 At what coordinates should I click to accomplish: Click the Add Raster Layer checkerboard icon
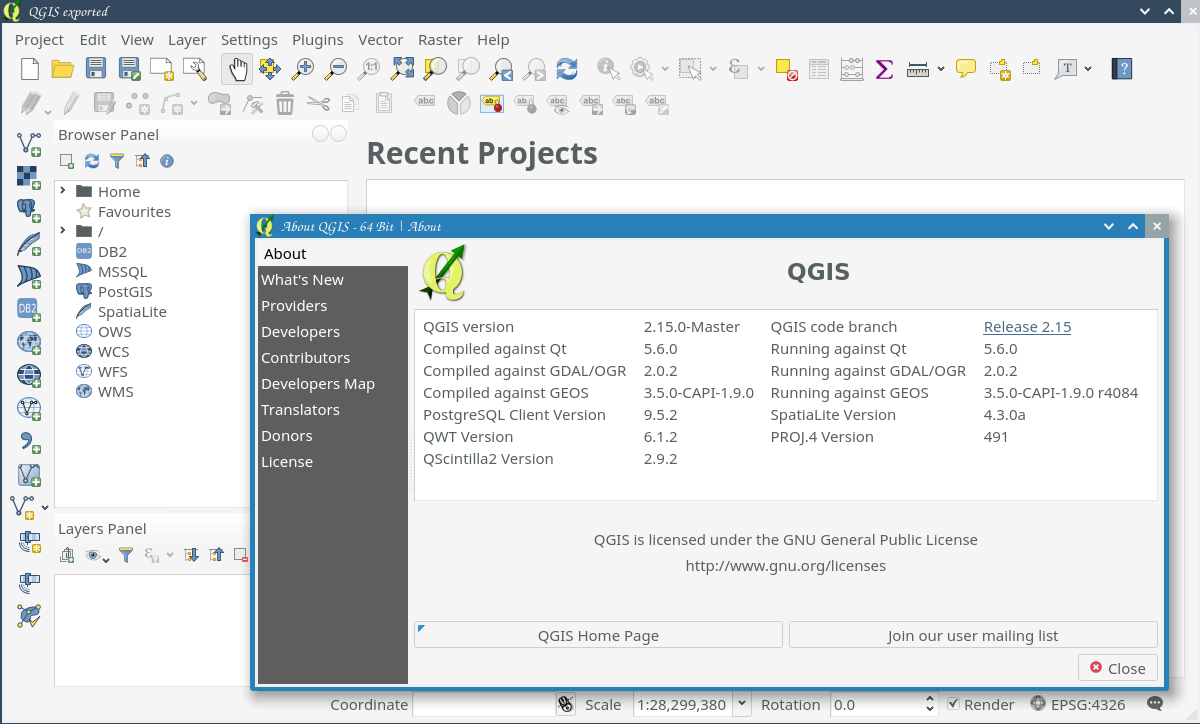(28, 176)
